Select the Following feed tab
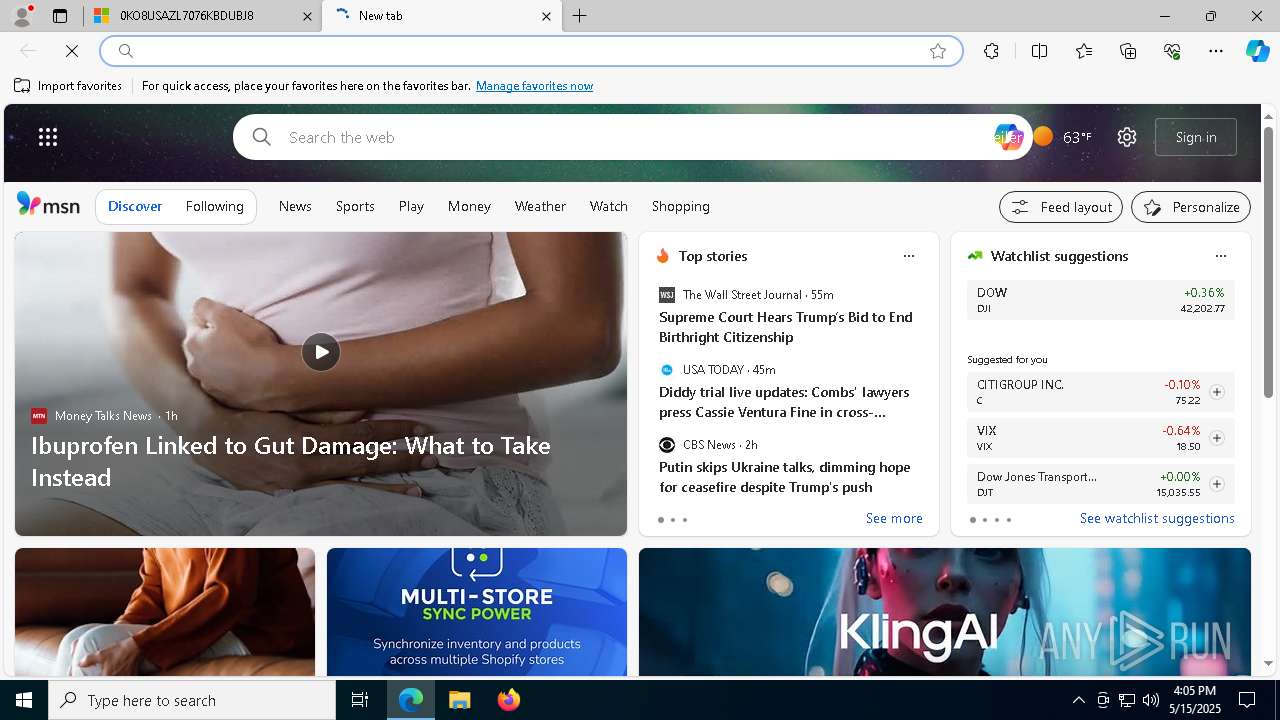The image size is (1280, 720). click(215, 206)
